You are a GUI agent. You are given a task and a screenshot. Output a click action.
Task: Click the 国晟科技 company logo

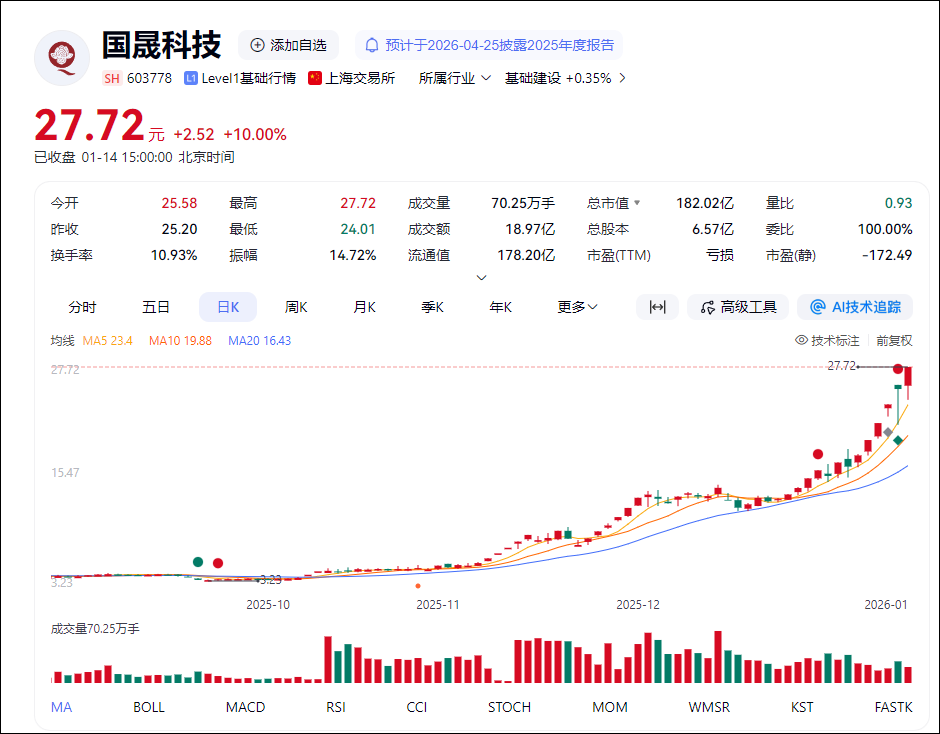click(61, 58)
